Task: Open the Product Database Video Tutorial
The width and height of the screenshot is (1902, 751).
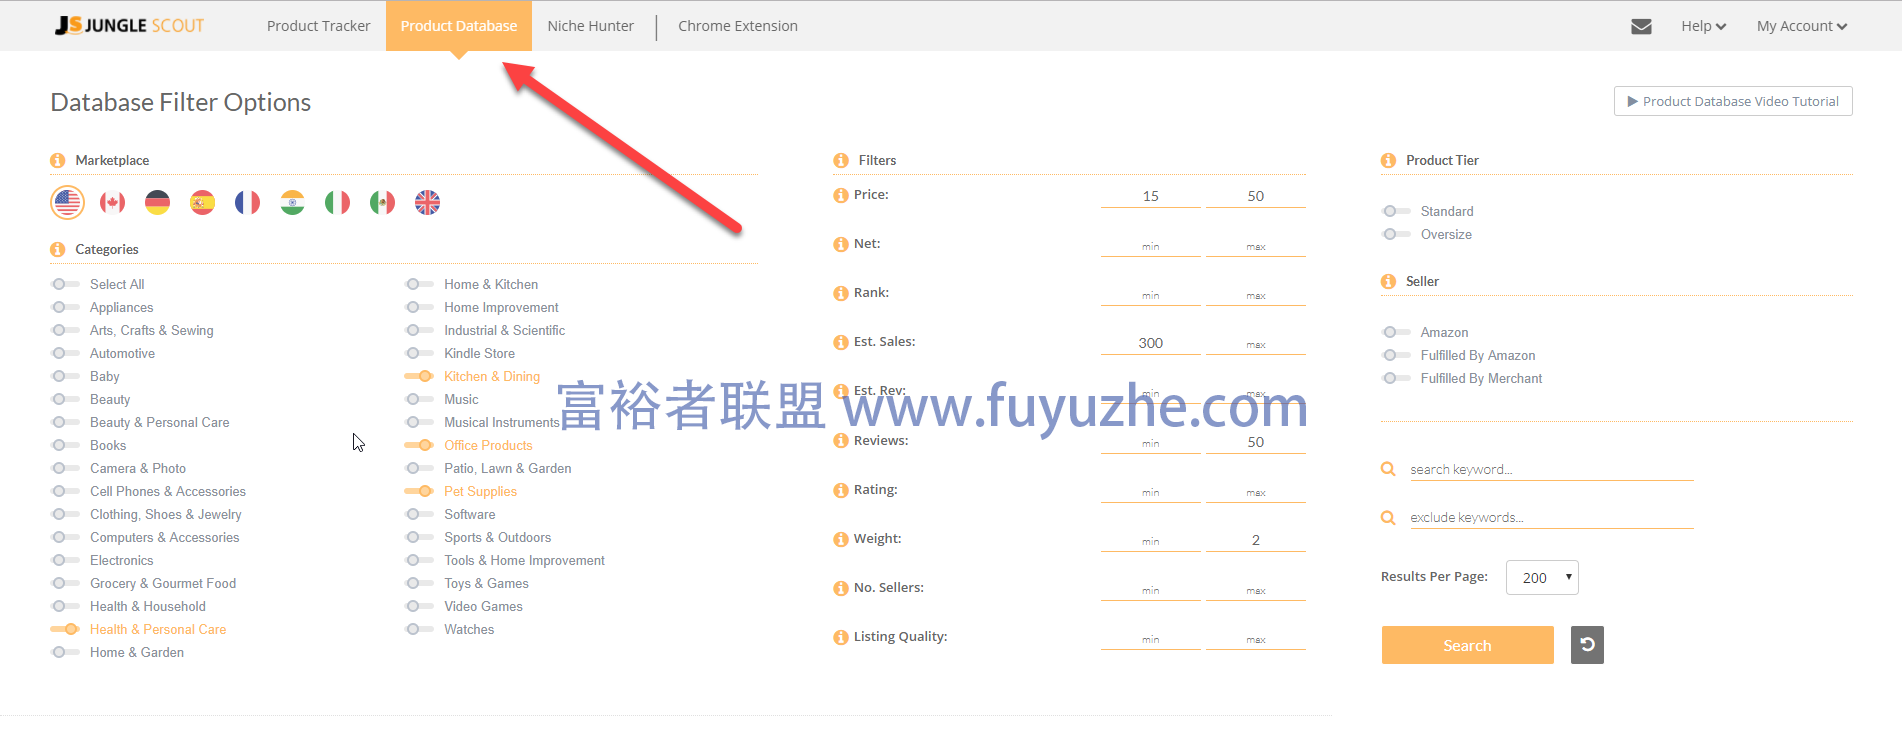Action: [1733, 101]
